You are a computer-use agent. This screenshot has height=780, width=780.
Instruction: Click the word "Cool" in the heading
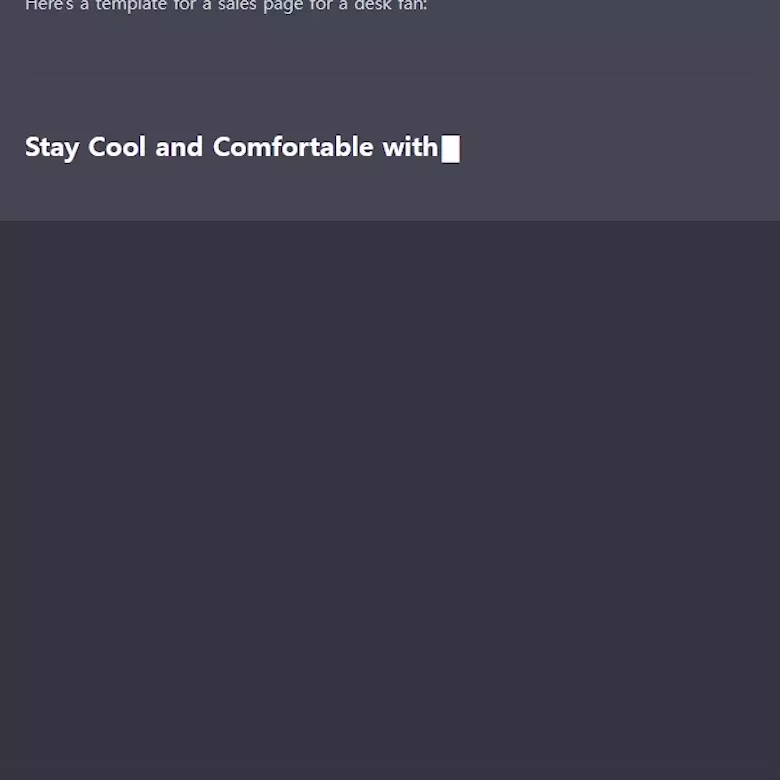[117, 147]
